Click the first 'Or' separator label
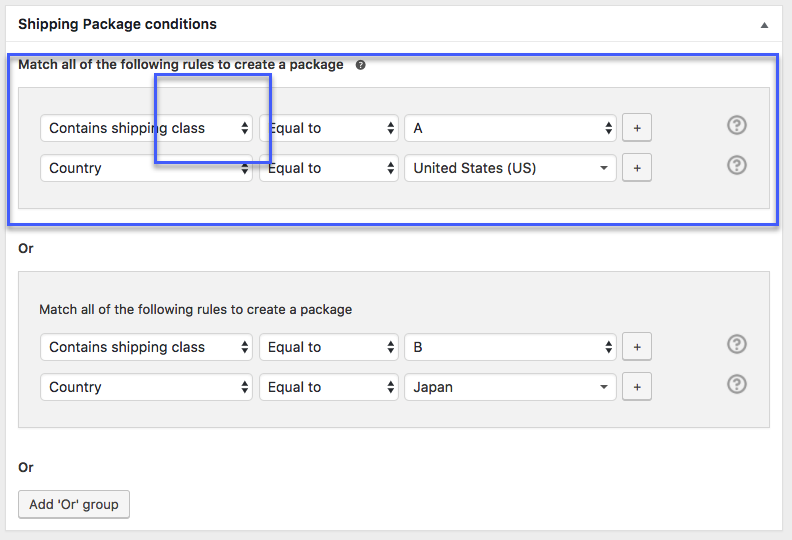 (26, 249)
